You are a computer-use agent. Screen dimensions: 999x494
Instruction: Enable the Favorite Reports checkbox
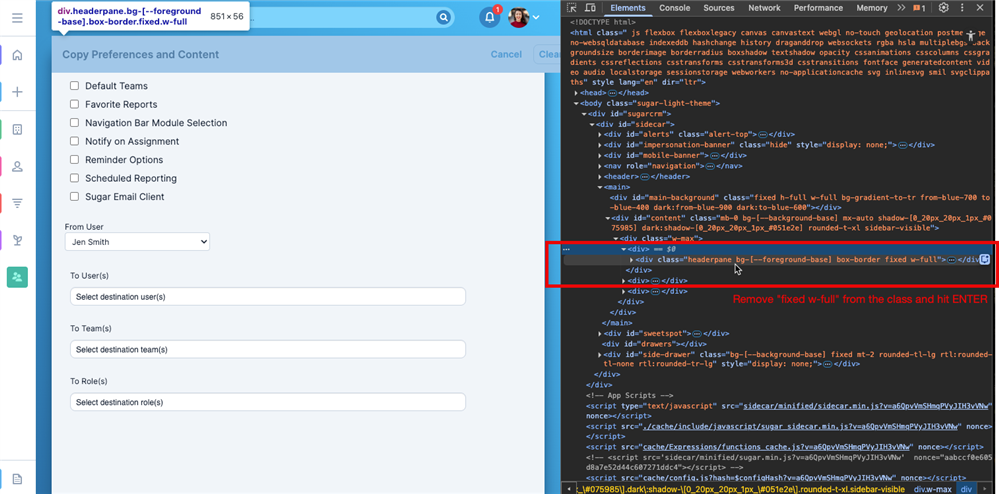tap(74, 104)
